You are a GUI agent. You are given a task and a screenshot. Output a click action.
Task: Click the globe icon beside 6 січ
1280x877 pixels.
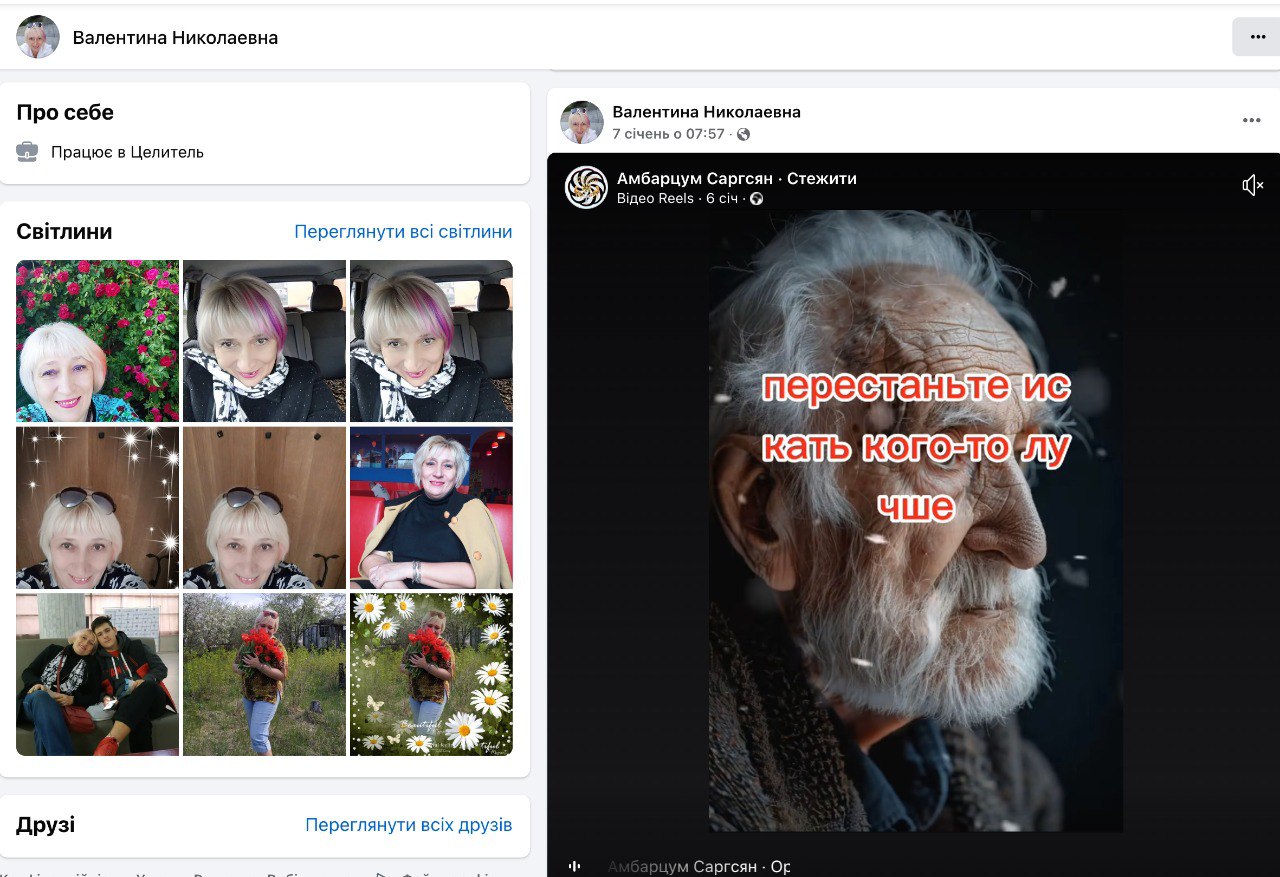[756, 198]
